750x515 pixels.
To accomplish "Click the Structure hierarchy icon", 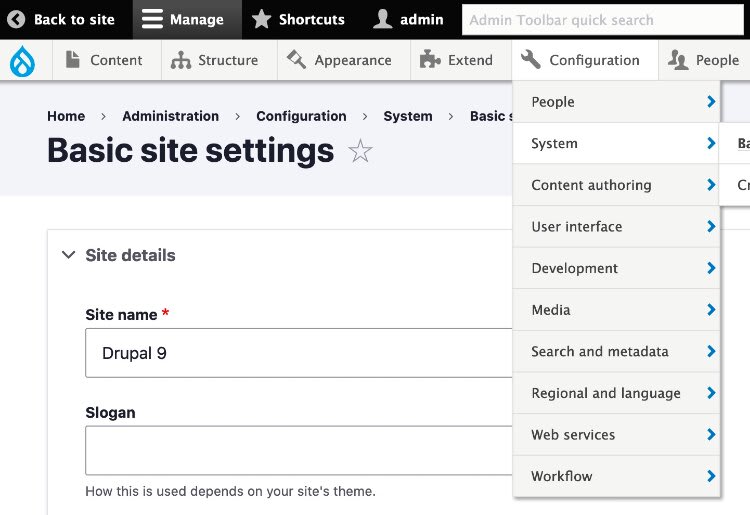I will pyautogui.click(x=181, y=60).
